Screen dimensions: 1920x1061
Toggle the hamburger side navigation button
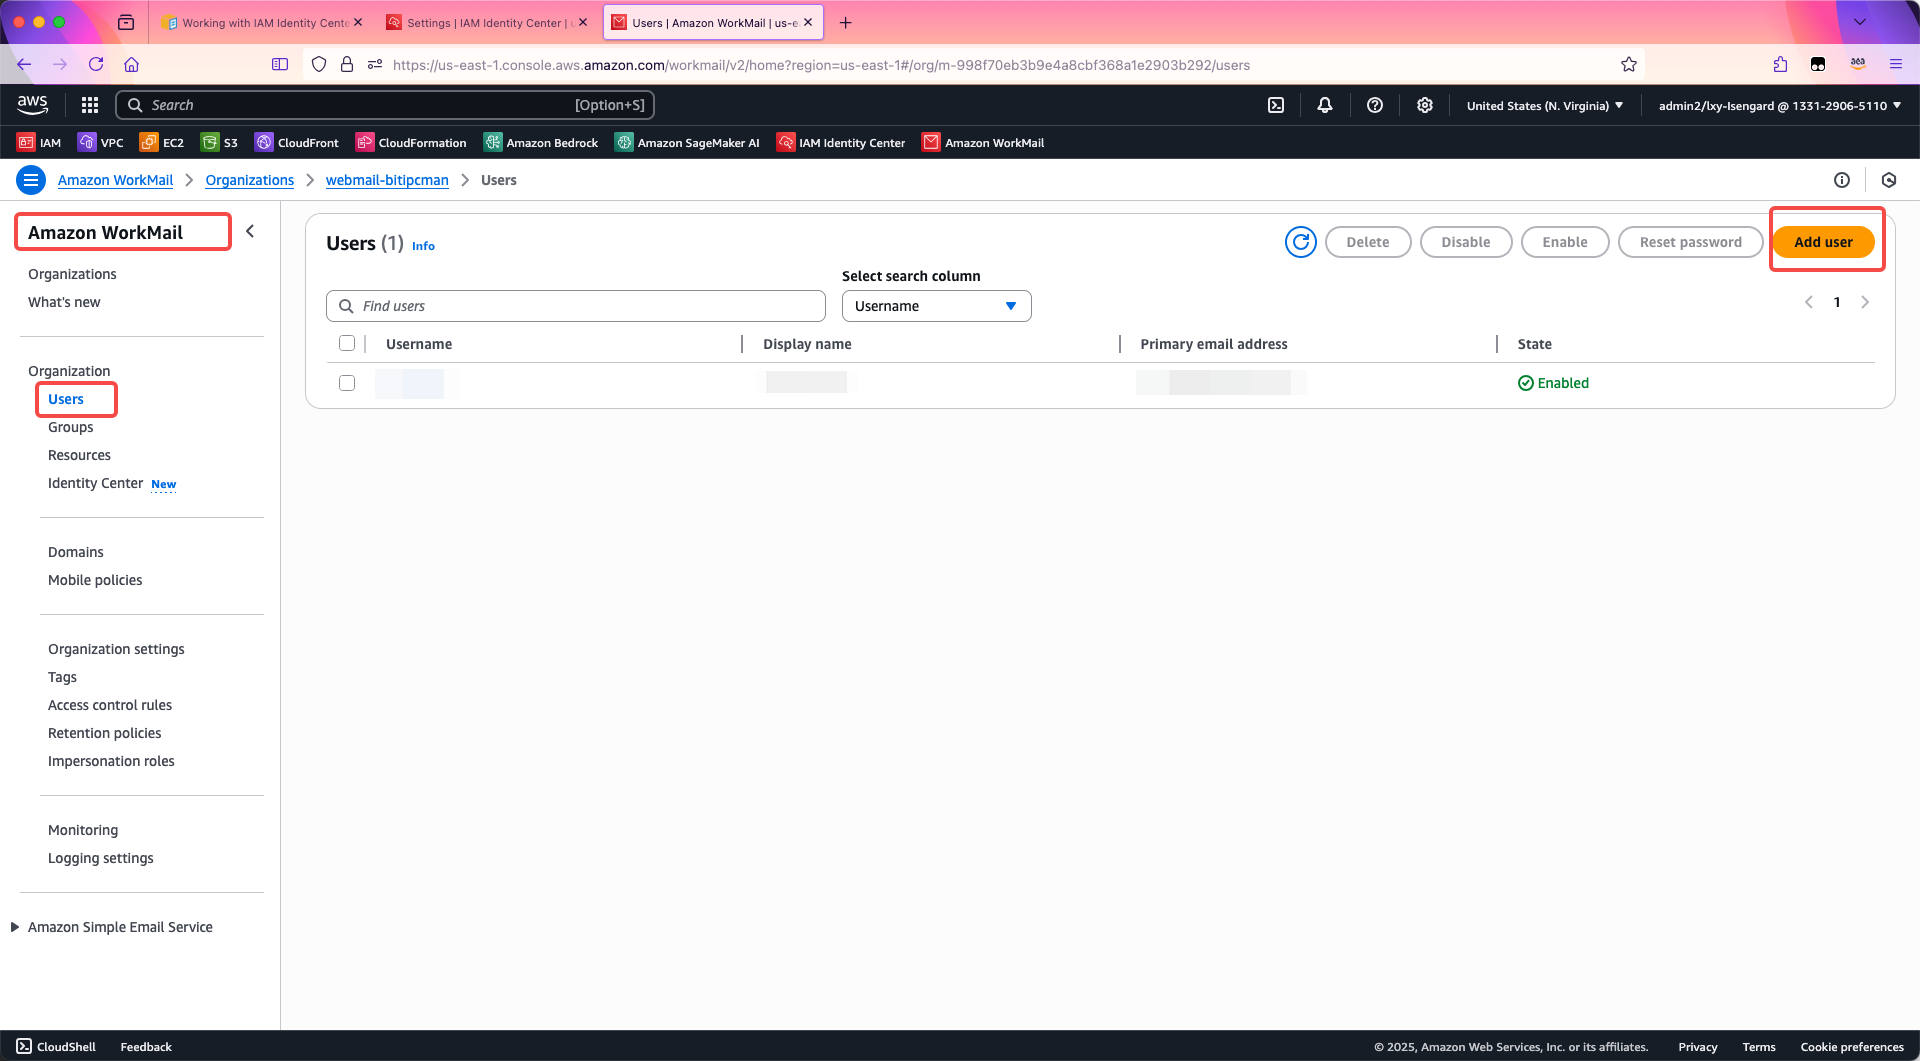coord(31,180)
